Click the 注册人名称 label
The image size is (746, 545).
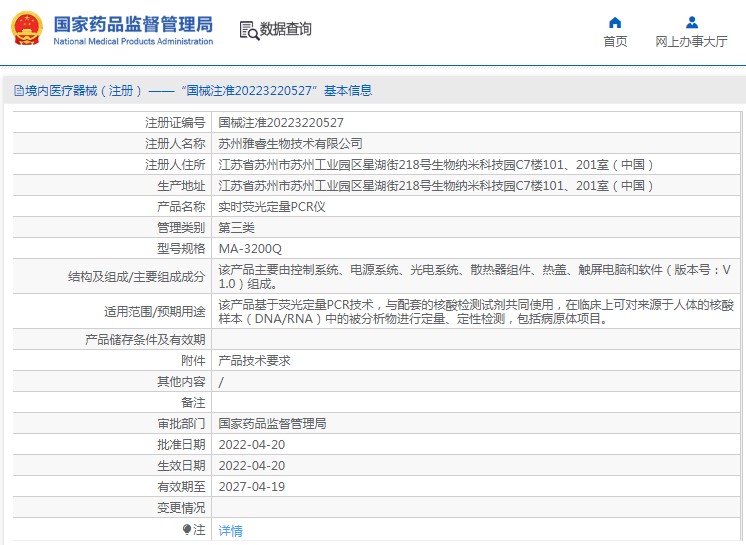point(175,144)
